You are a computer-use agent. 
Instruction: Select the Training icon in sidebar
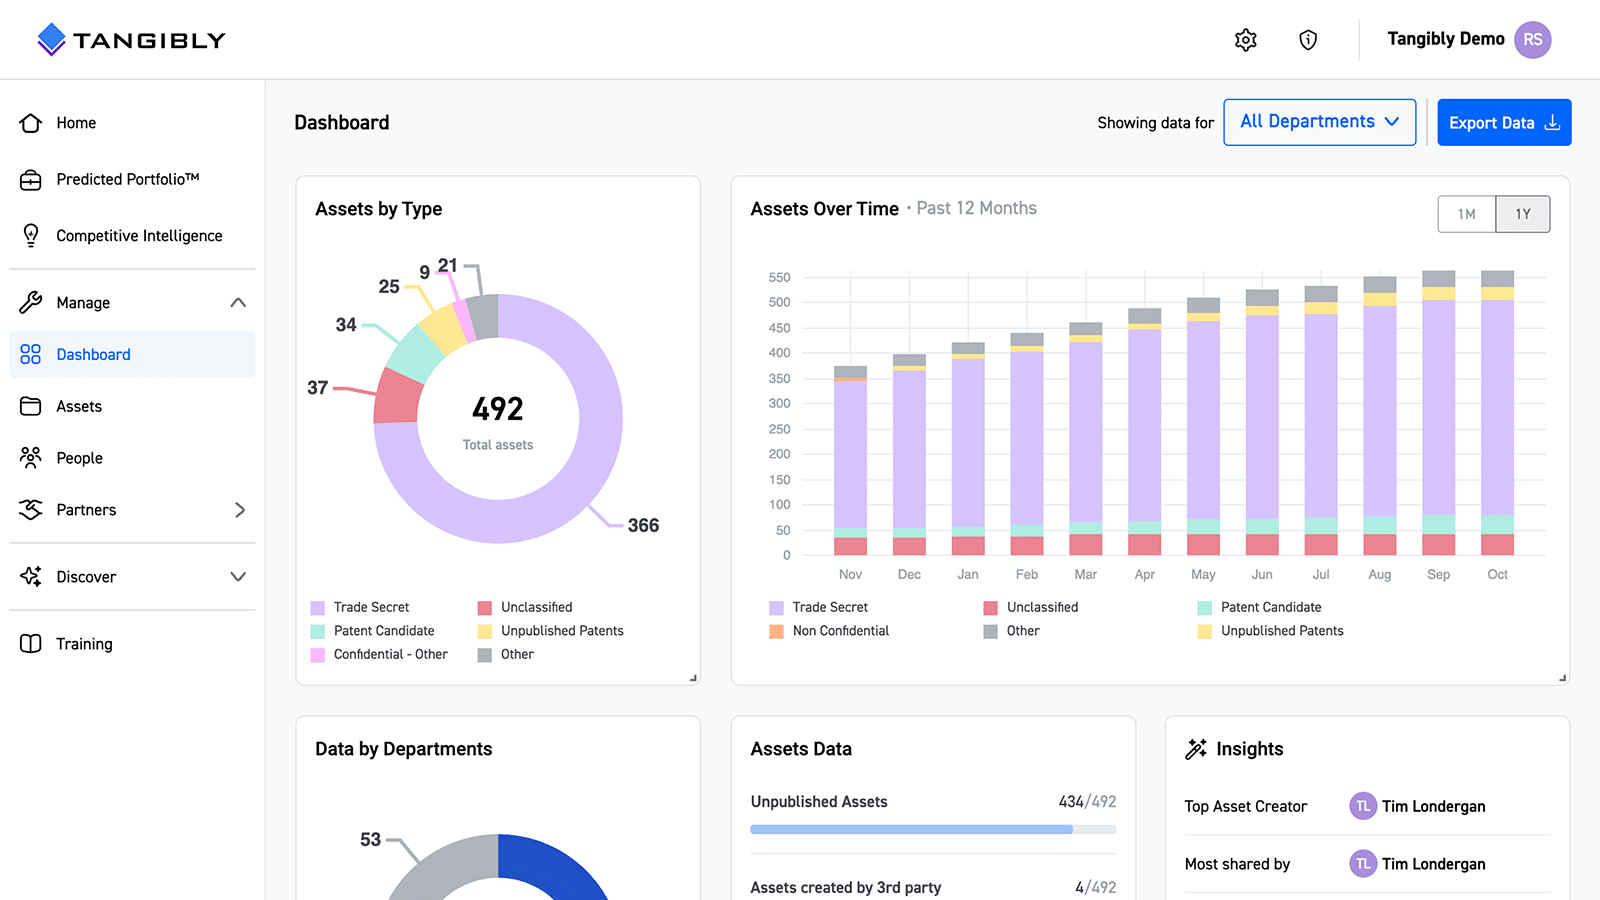pos(31,643)
